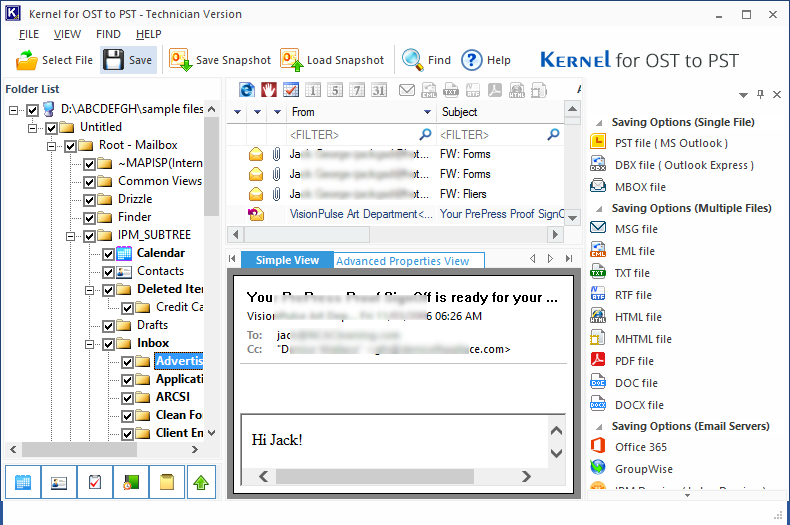Open tasks checklist icon in bottom panel
The height and width of the screenshot is (525, 790).
pyautogui.click(x=95, y=482)
